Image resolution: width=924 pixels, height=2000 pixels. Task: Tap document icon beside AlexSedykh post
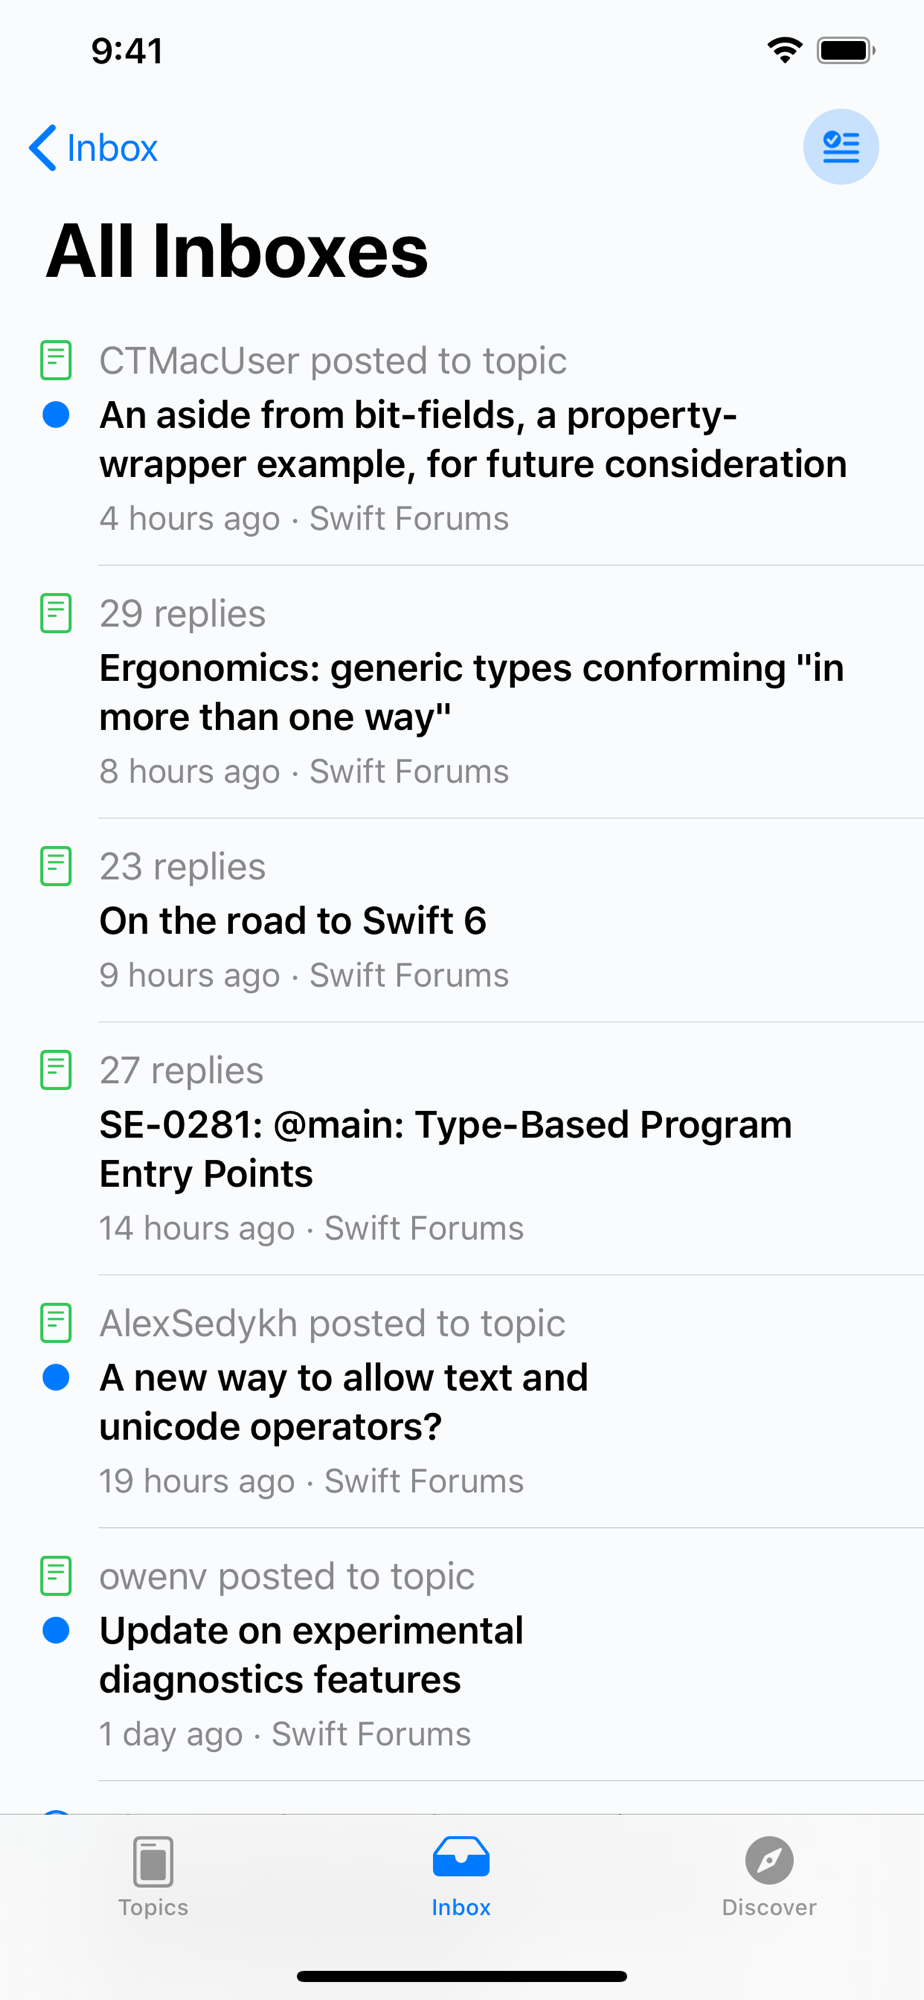click(56, 1323)
